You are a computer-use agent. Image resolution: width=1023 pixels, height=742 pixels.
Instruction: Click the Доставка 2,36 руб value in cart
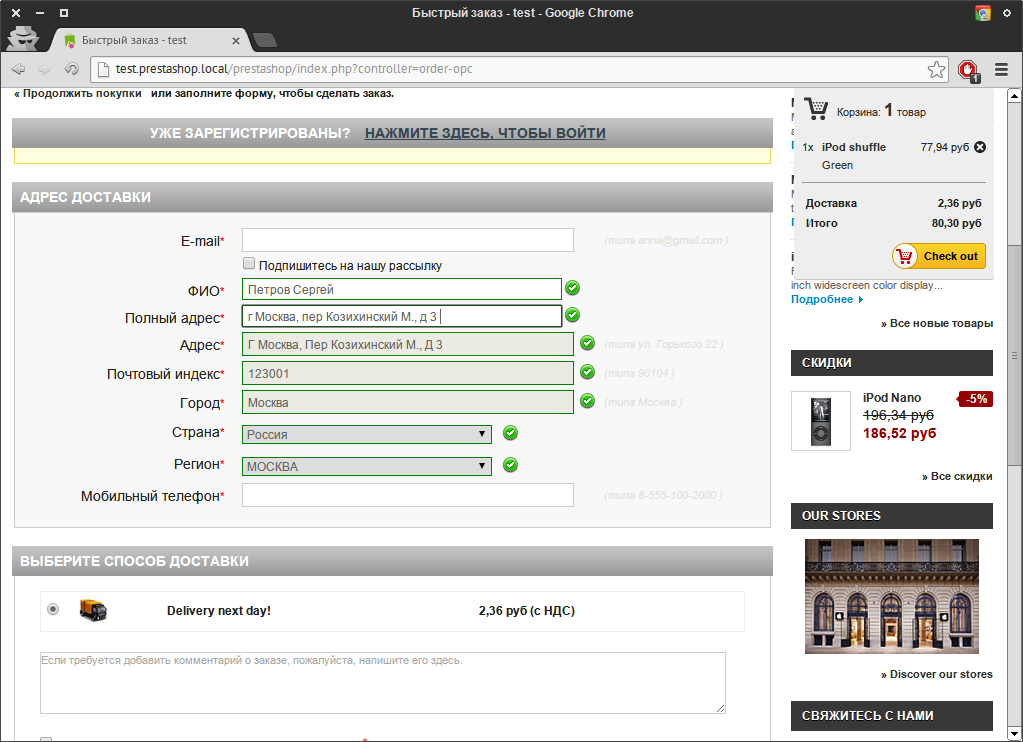click(x=959, y=203)
